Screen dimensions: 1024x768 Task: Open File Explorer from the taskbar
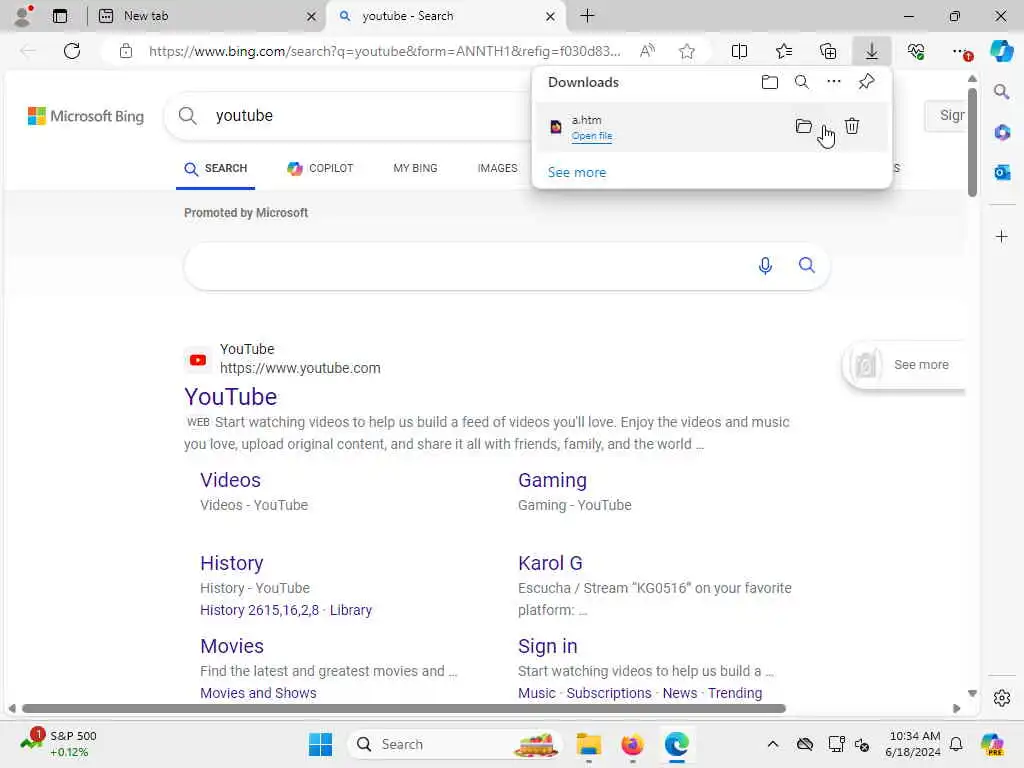(588, 744)
